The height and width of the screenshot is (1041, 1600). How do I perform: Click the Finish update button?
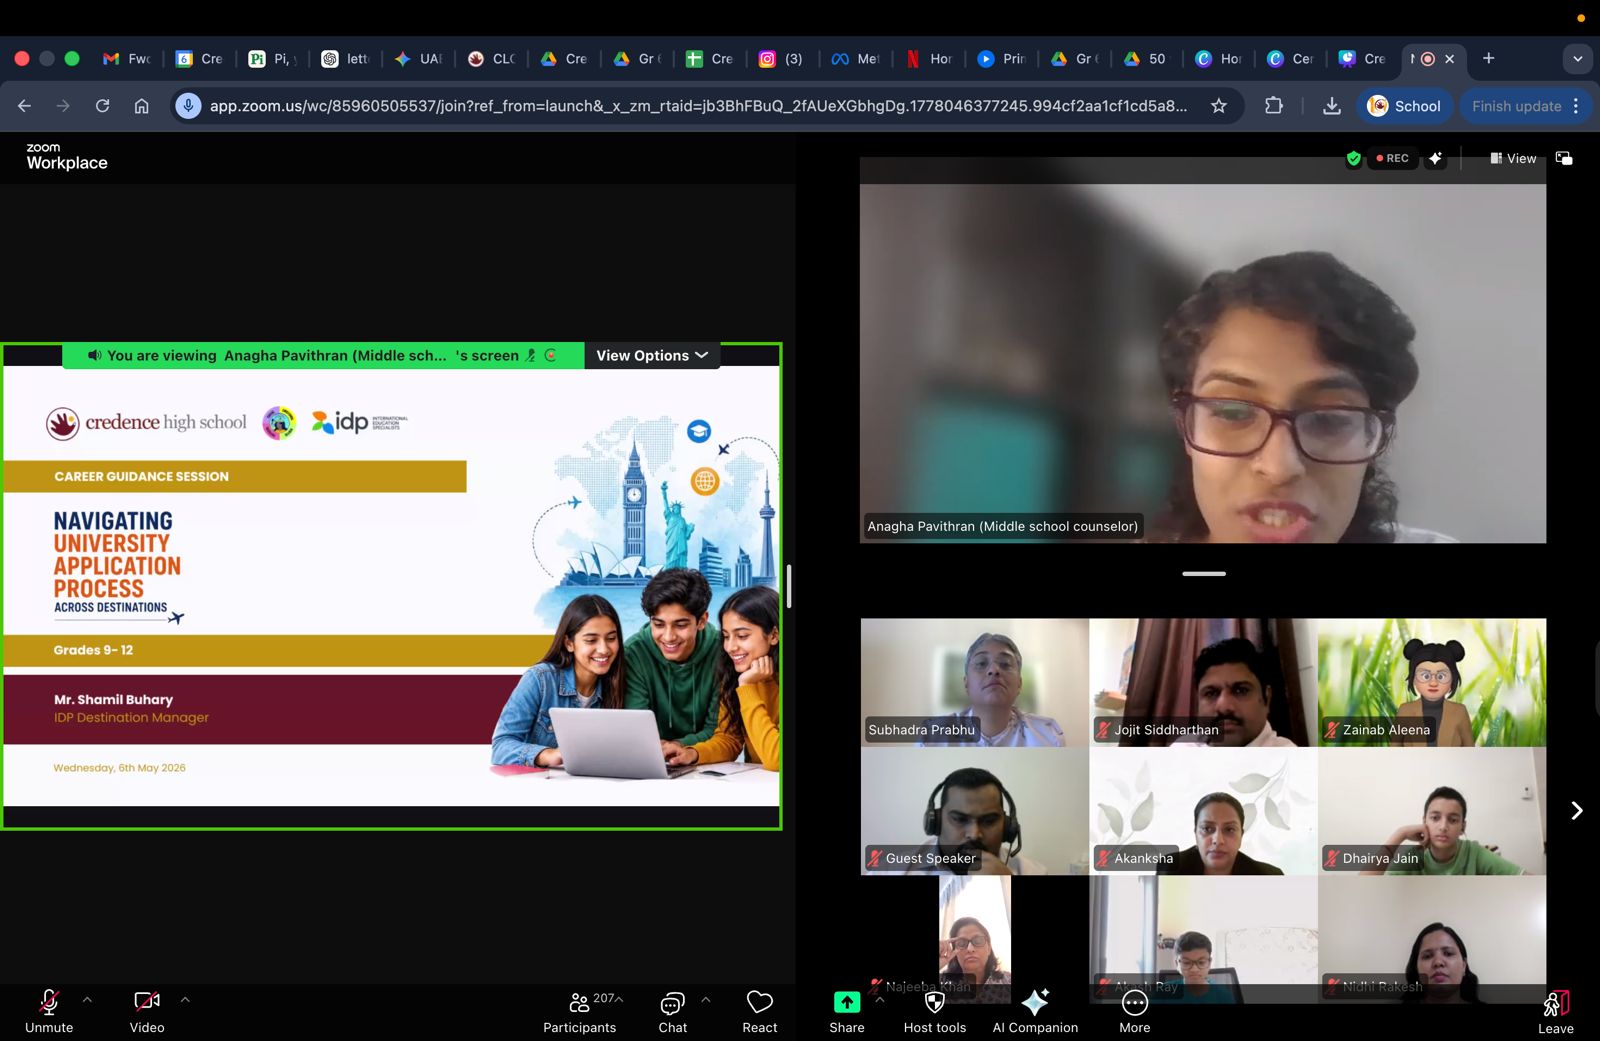(1516, 106)
